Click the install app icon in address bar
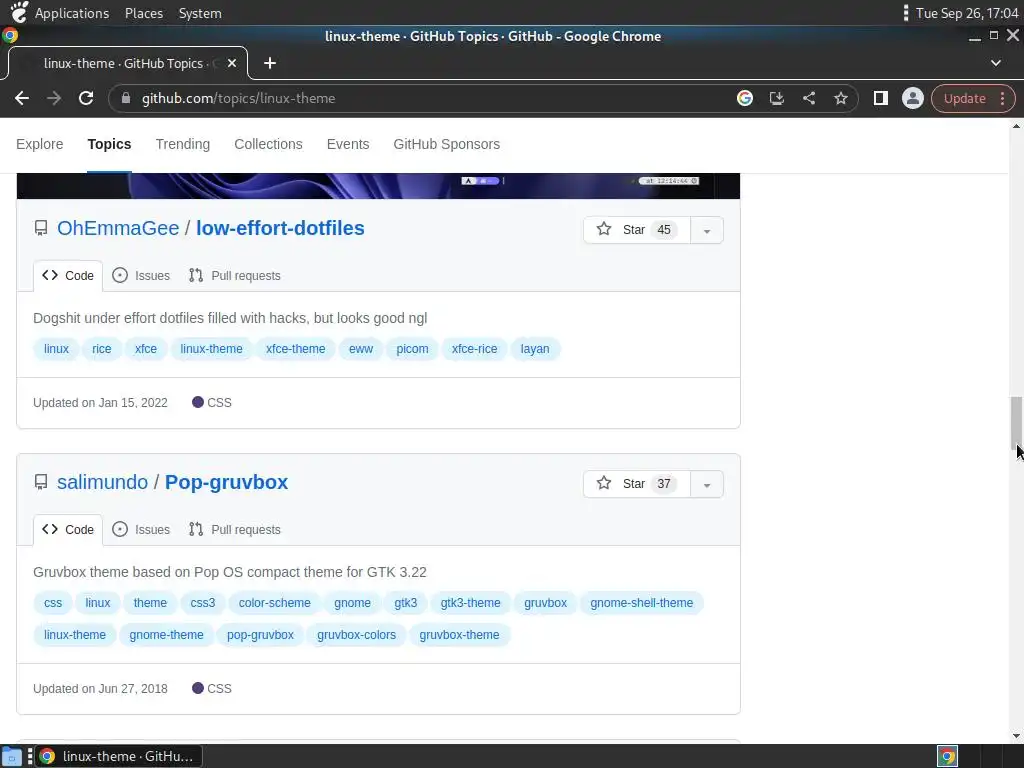The image size is (1024, 768). point(776,98)
